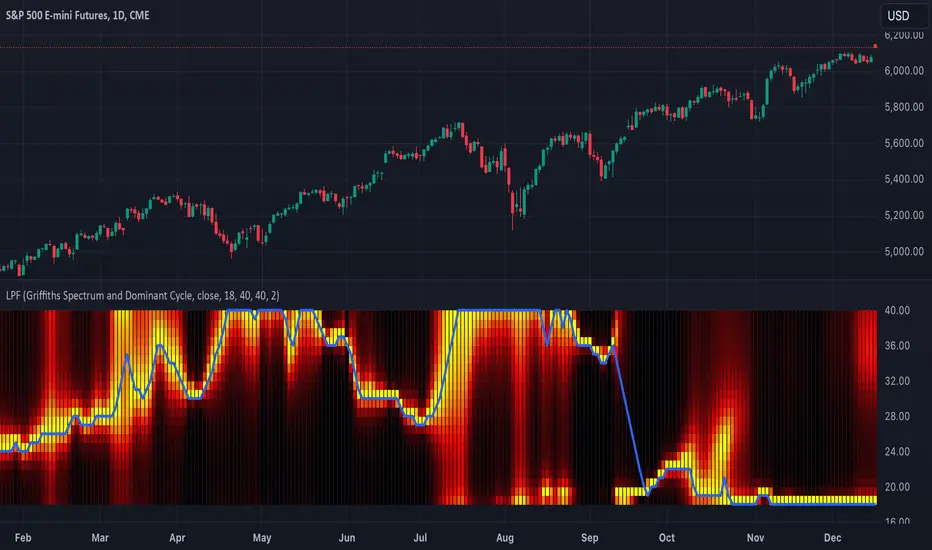
Task: Click the 5,400.00 price axis label
Action: point(904,179)
